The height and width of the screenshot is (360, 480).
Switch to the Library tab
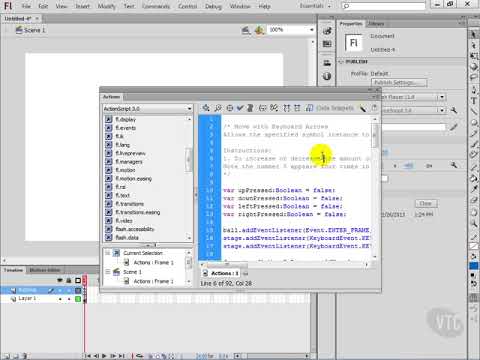click(376, 24)
